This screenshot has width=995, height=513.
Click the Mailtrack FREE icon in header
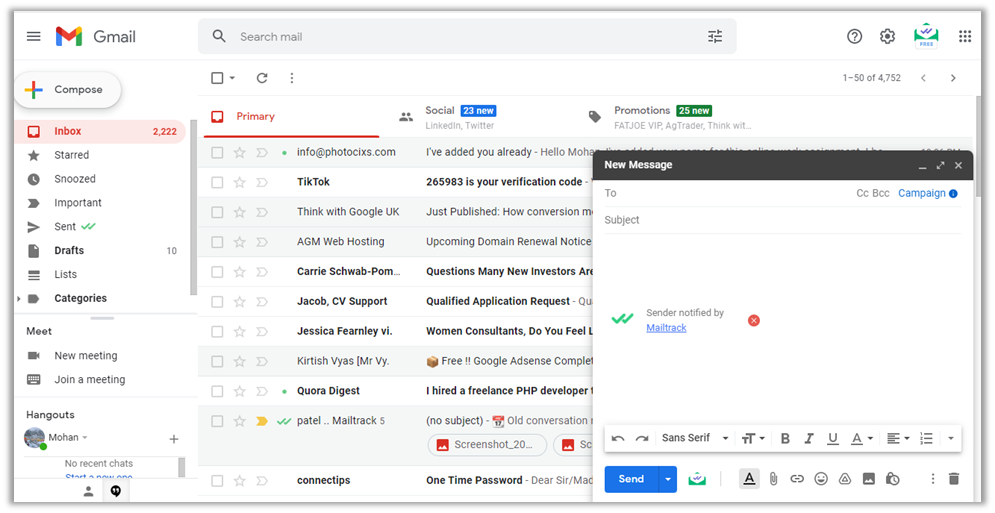(926, 36)
